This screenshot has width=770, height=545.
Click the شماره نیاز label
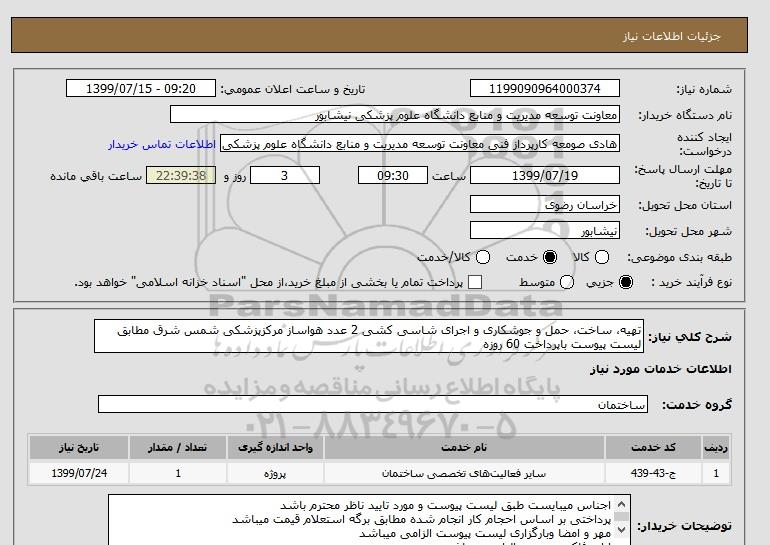coord(704,89)
